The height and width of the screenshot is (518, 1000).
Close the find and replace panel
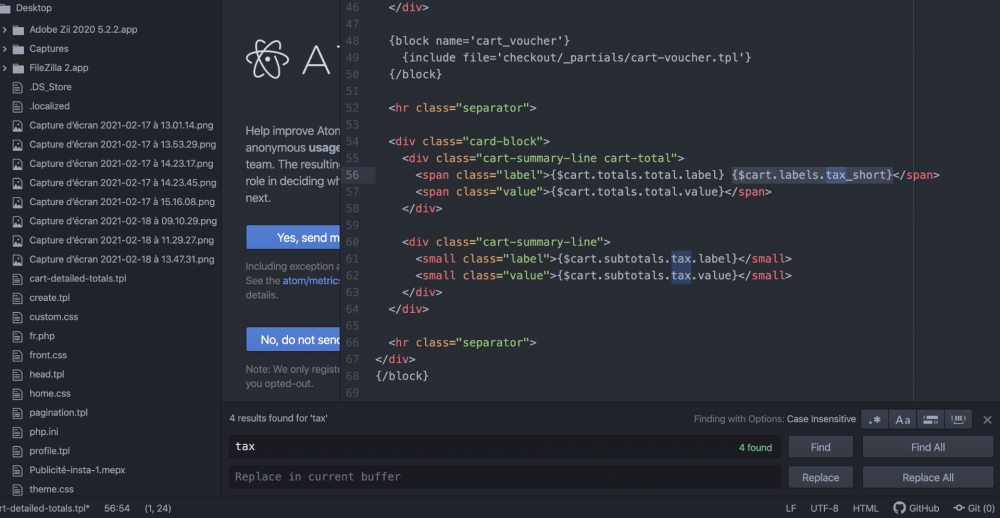(x=987, y=420)
